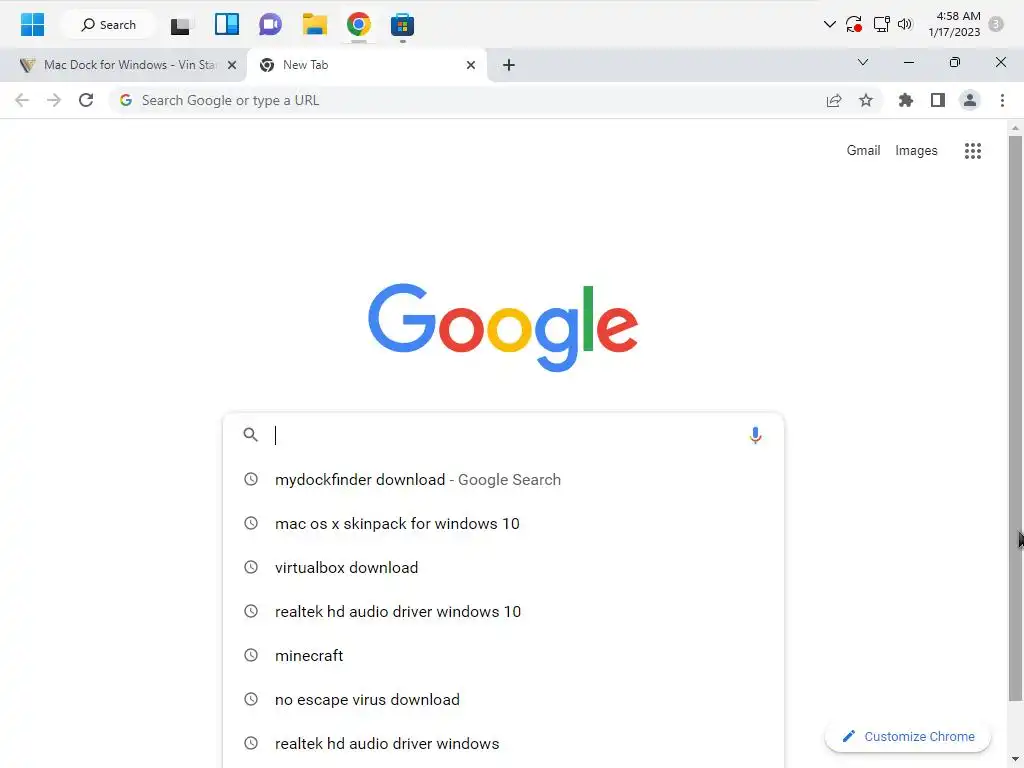Open Widgets panel icon in taskbar
This screenshot has height=768, width=1024.
(227, 25)
